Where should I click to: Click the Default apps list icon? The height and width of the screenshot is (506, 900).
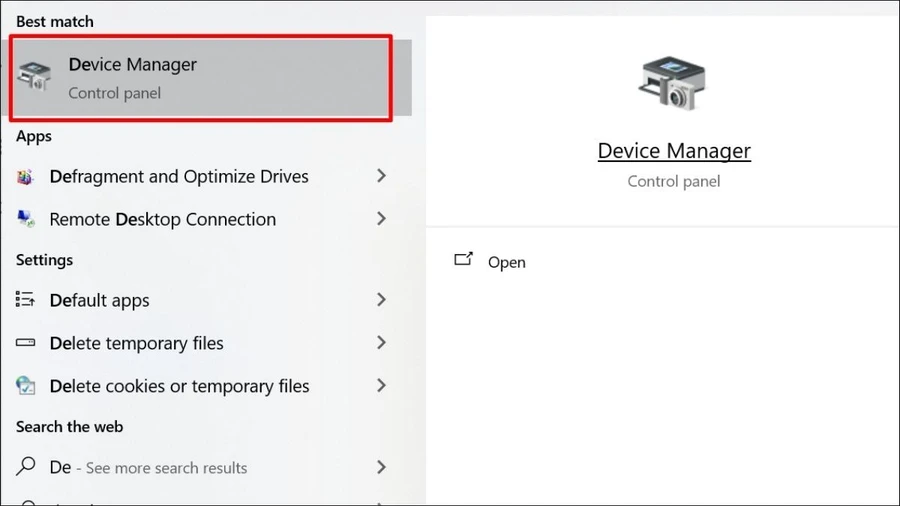25,299
